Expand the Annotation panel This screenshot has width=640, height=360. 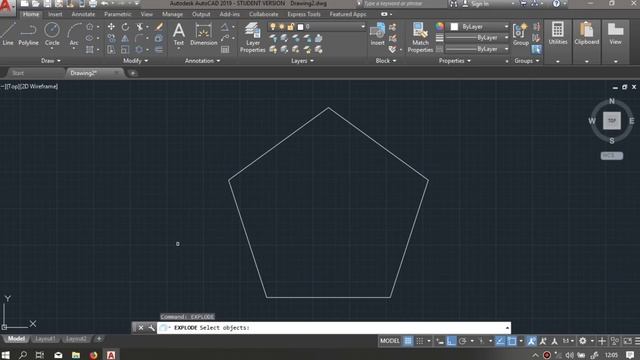click(202, 60)
